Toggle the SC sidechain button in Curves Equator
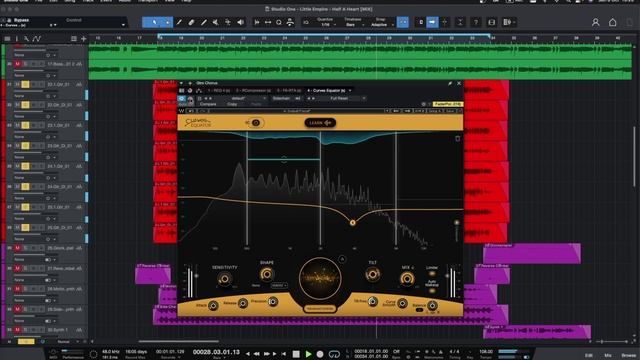640x360 pixels. pyautogui.click(x=256, y=122)
